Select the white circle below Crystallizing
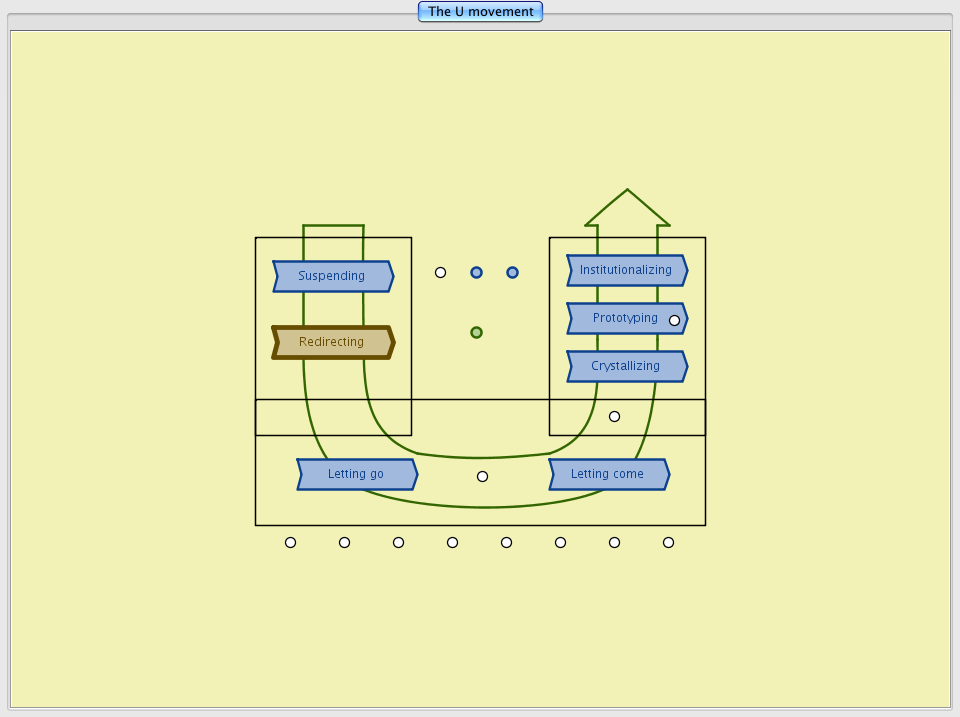The image size is (960, 717). tap(614, 416)
